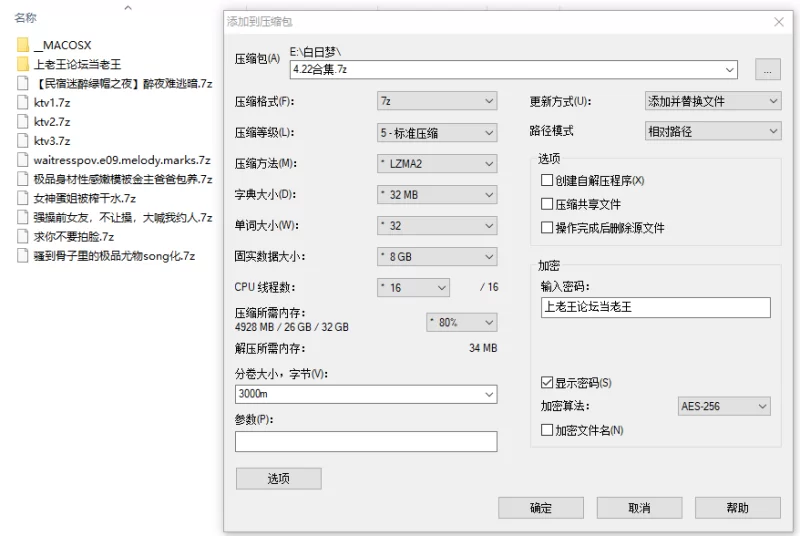Click into the 参数 input field
Screen dimensions: 800x536
(x=366, y=442)
